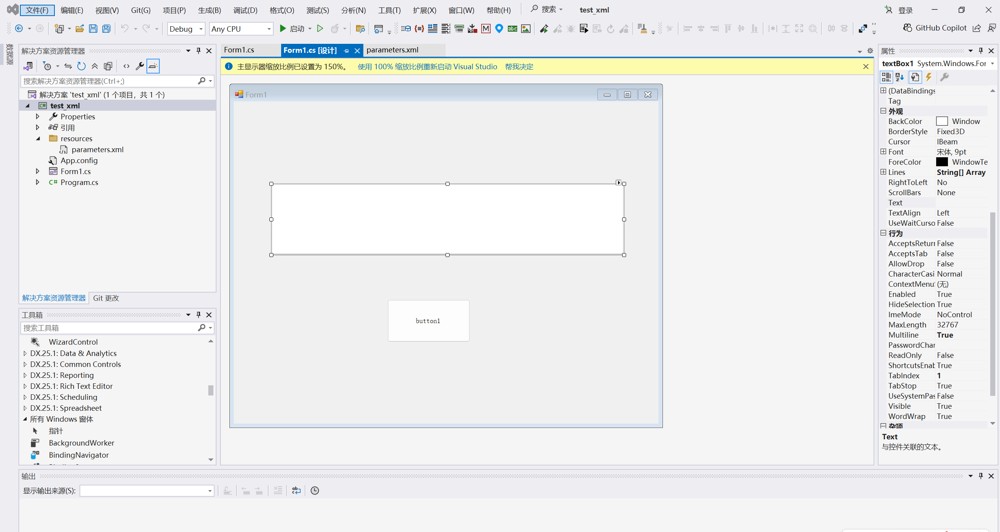Expand DX.25.1: Reporting toolbox group
The height and width of the screenshot is (532, 1000).
pyautogui.click(x=25, y=375)
